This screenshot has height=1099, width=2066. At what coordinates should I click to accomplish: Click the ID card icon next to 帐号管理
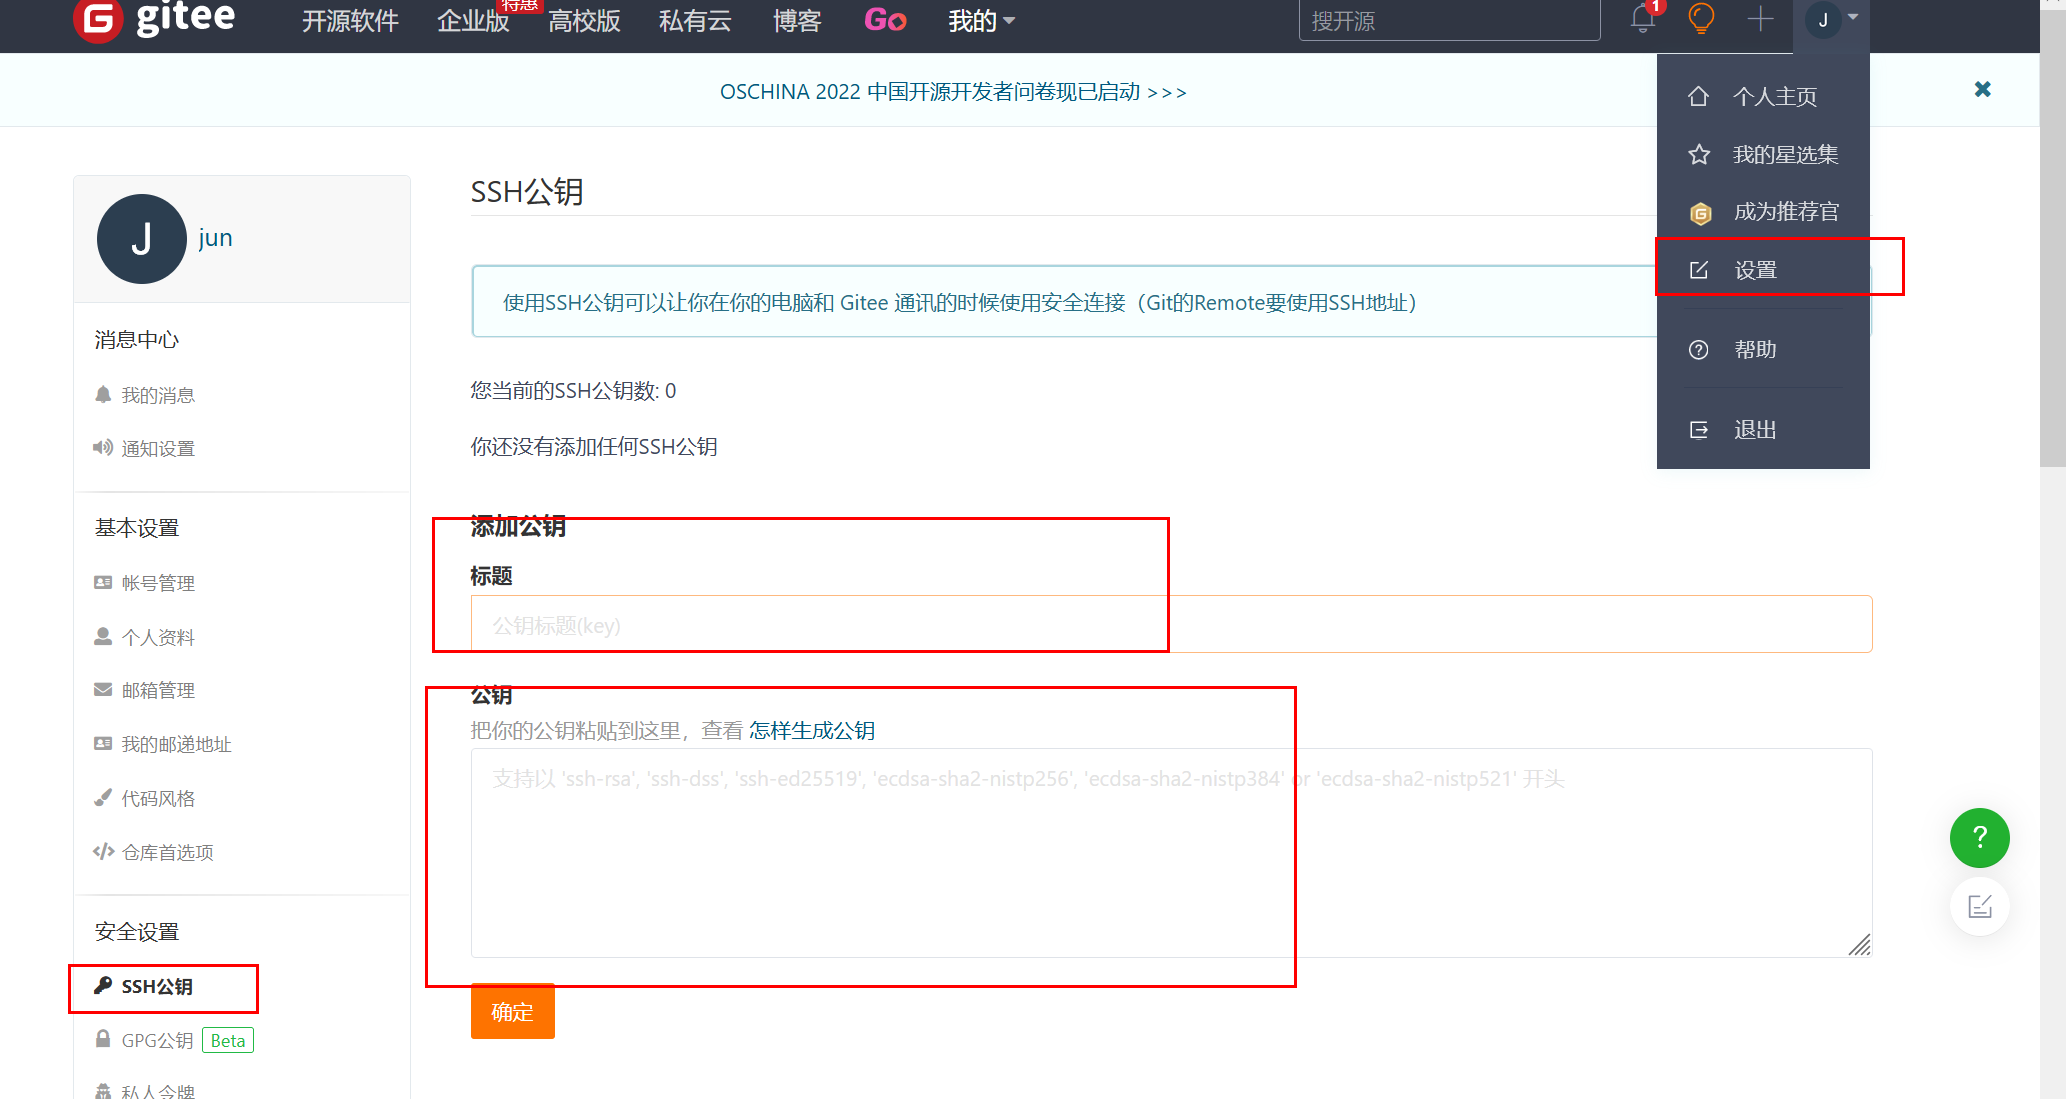click(x=103, y=582)
